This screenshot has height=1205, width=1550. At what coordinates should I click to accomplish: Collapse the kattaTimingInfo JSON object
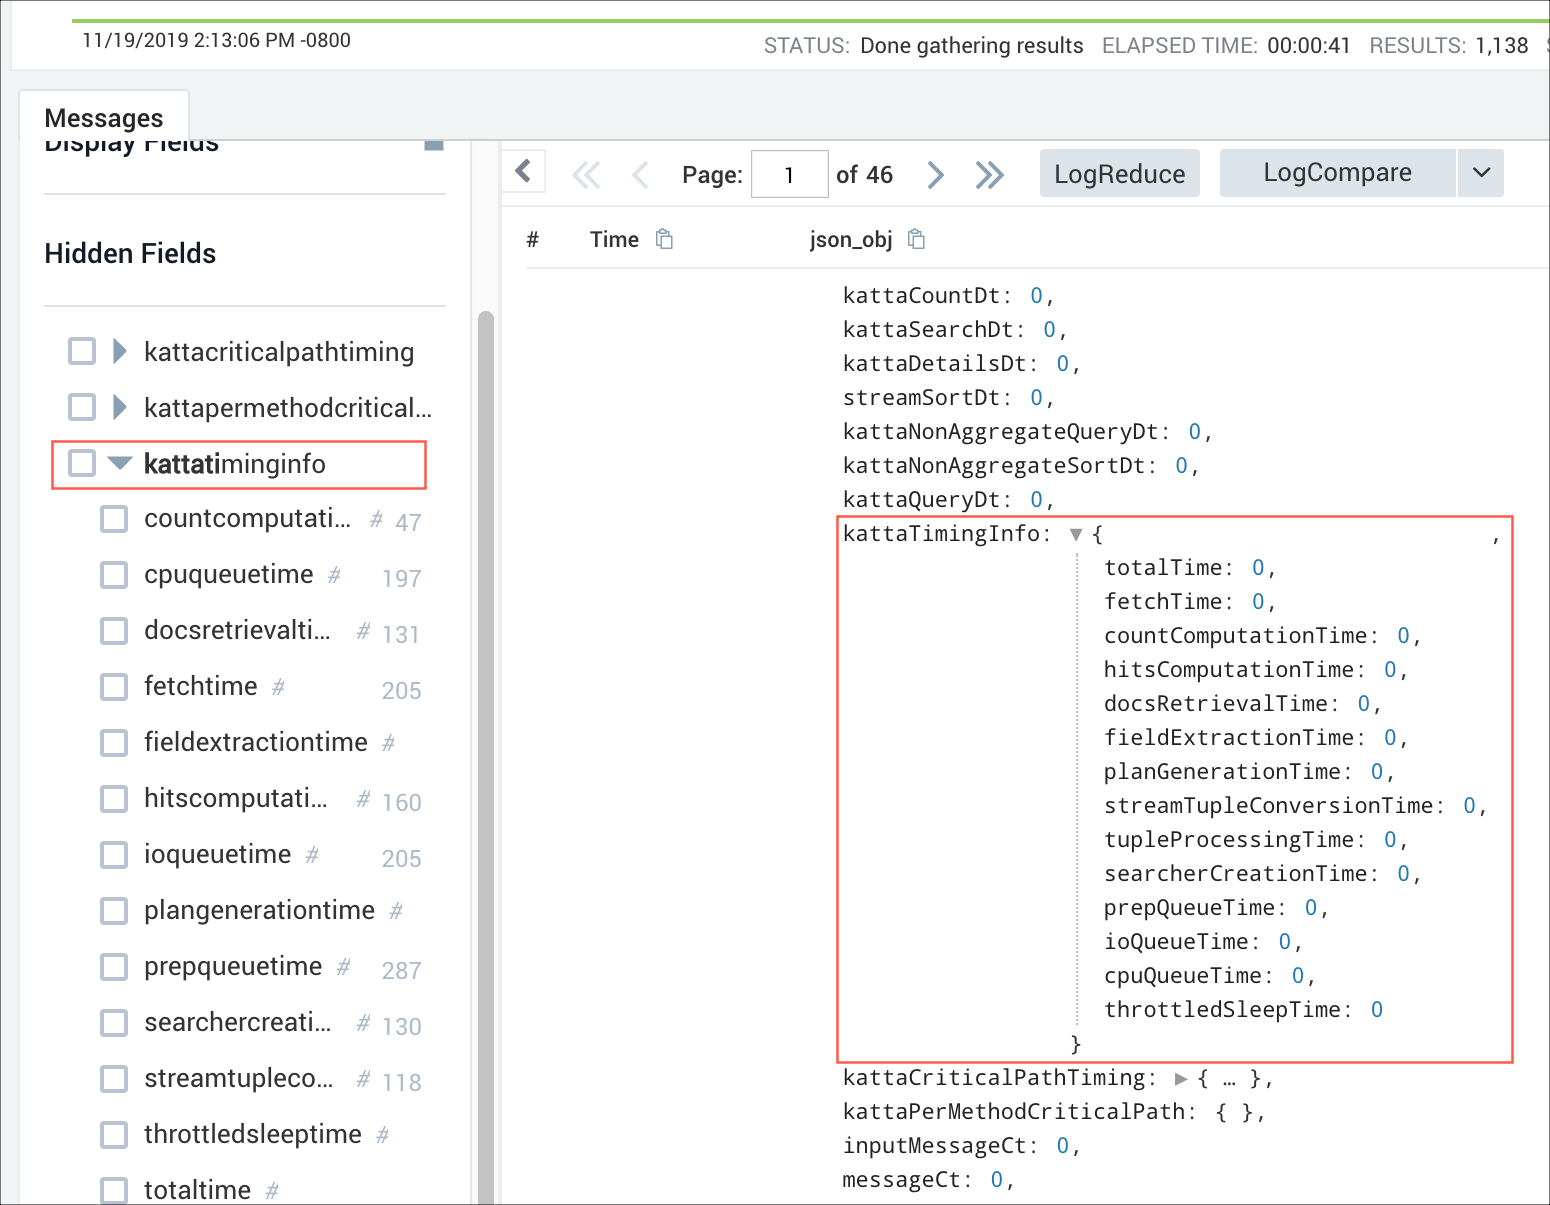coord(1075,534)
